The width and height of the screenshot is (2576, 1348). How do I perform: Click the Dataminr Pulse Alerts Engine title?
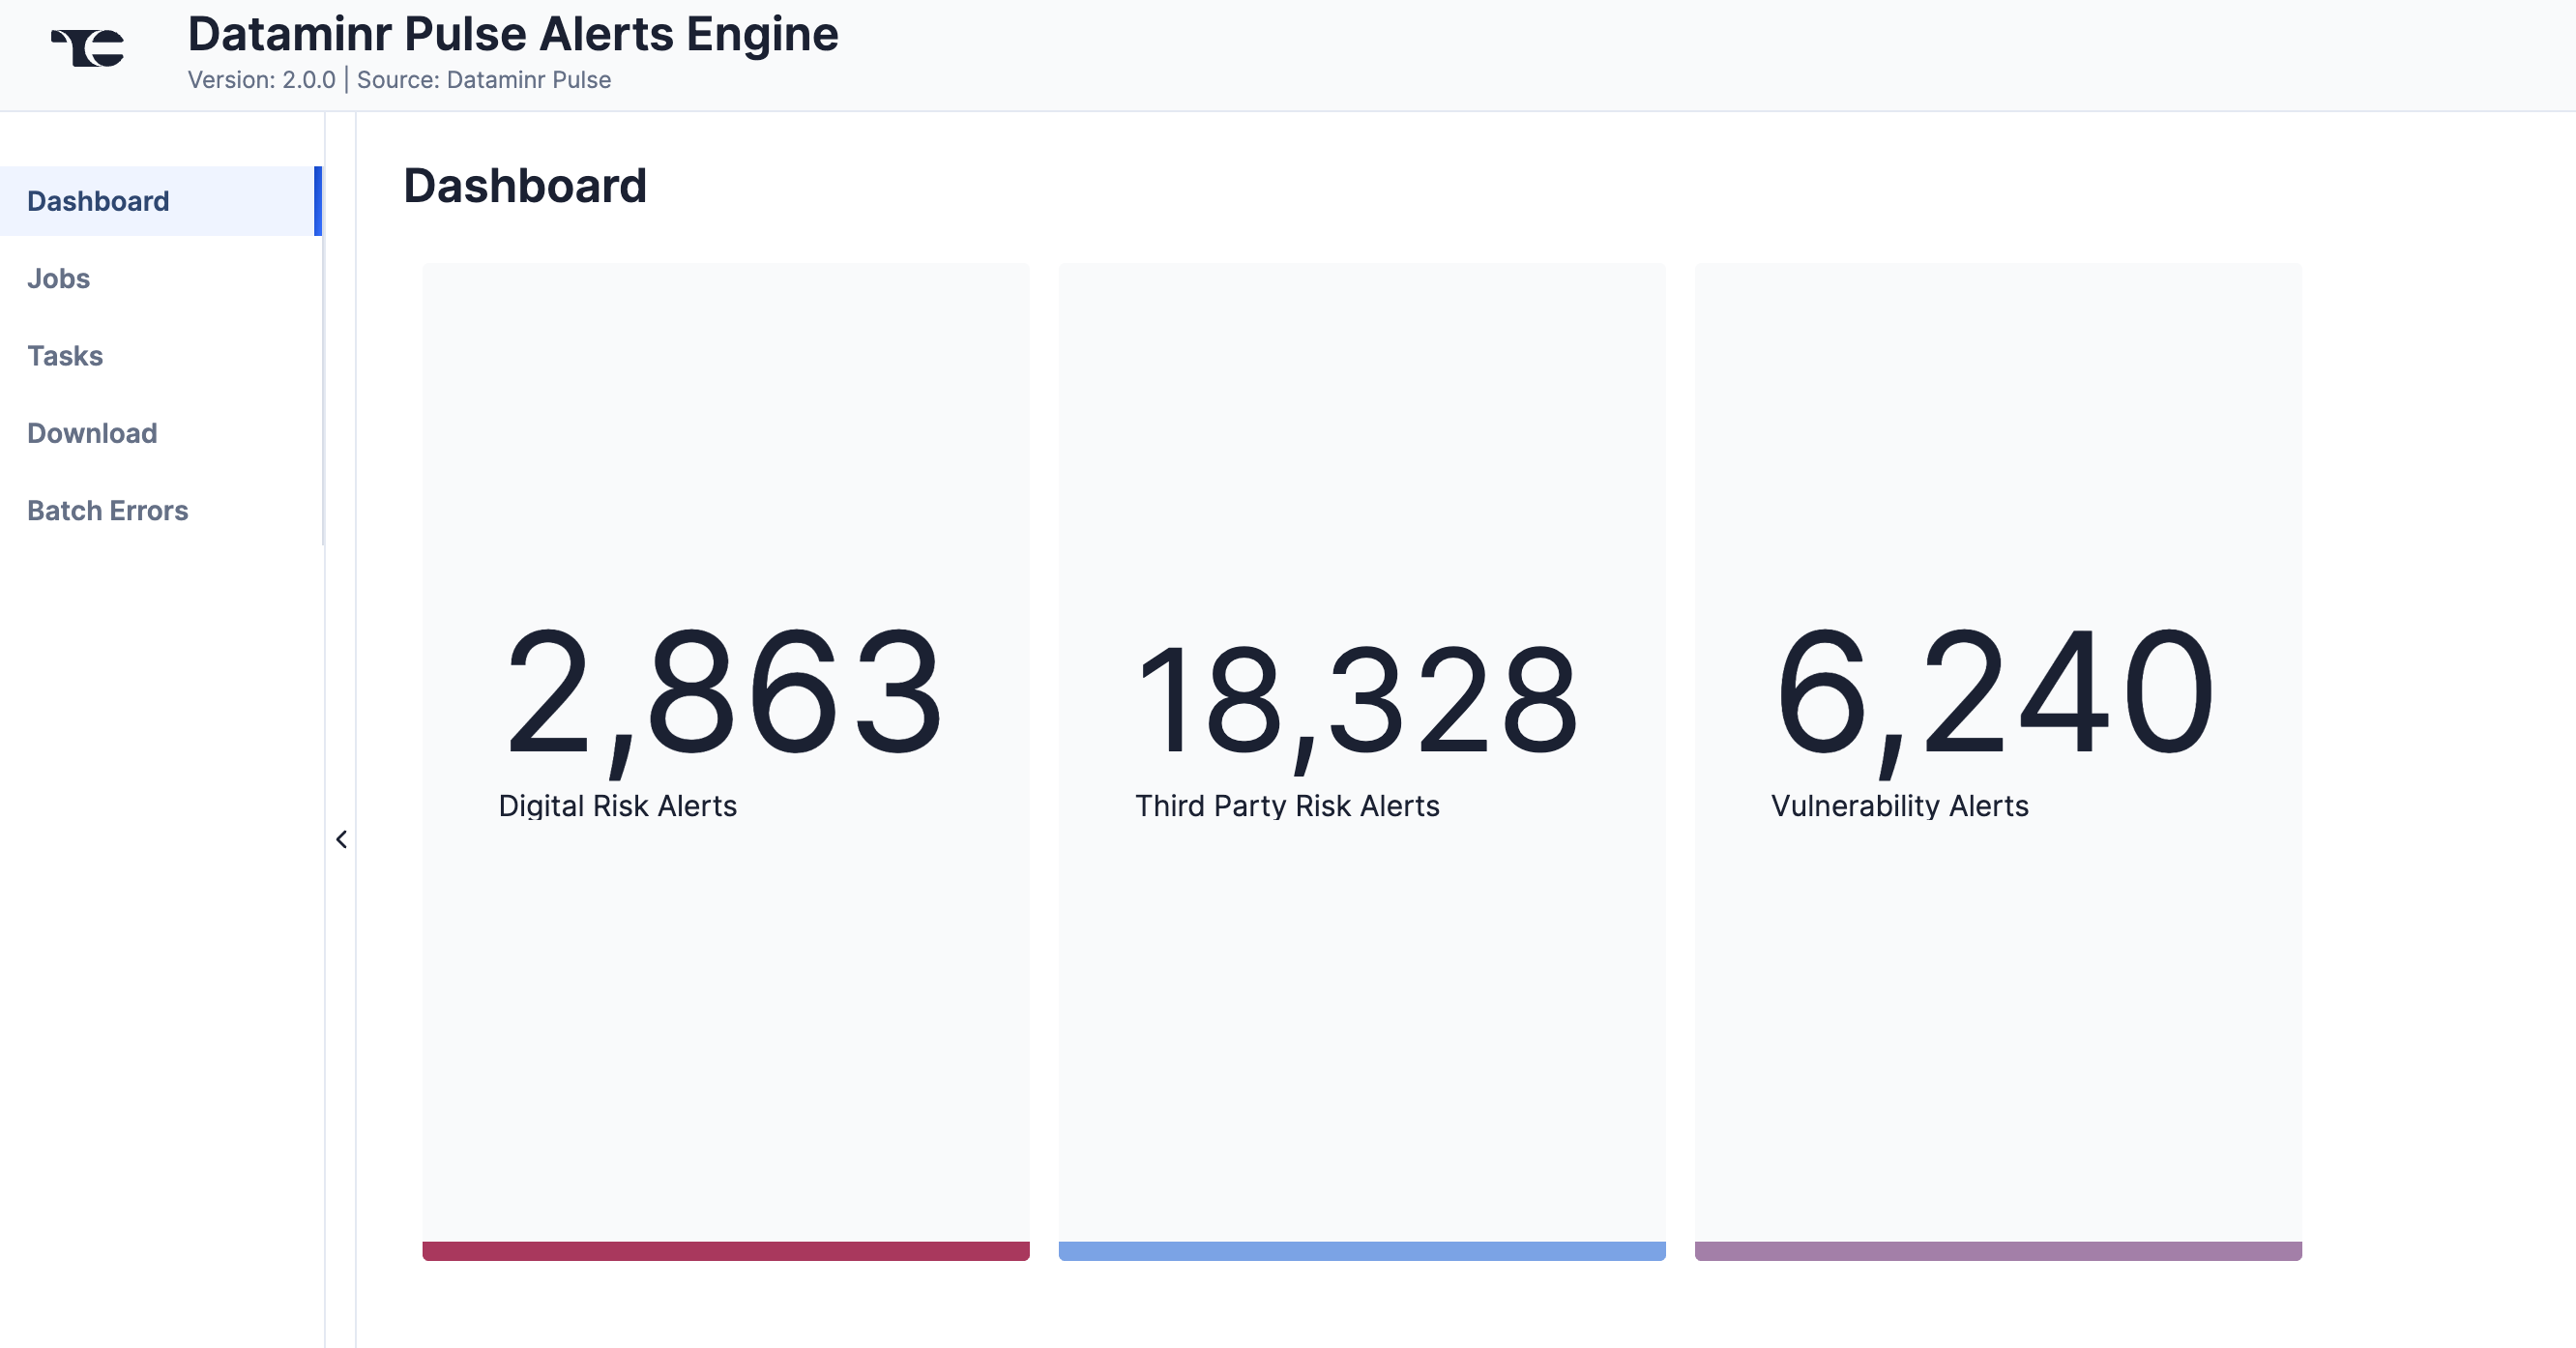point(512,34)
